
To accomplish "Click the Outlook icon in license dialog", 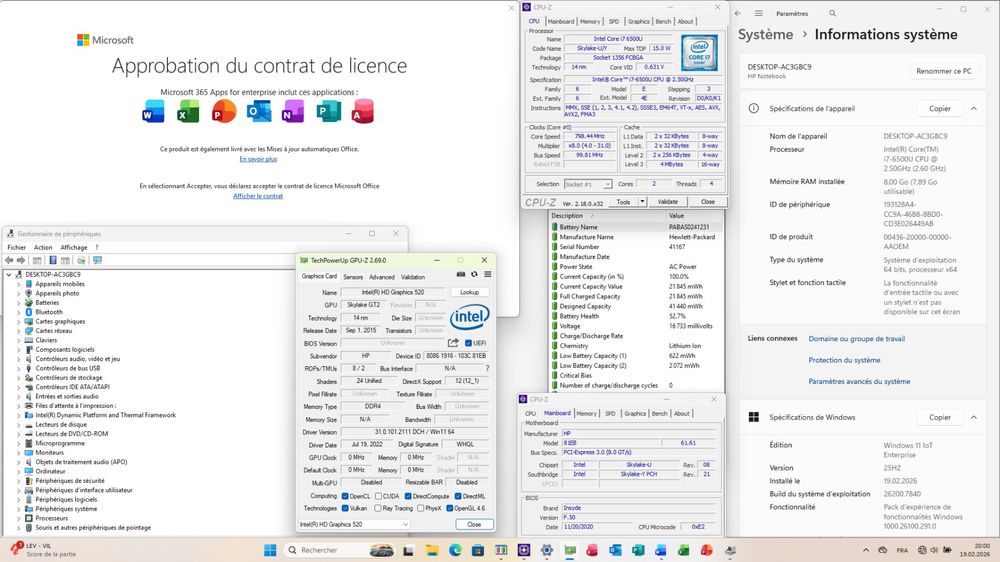I will click(x=259, y=112).
